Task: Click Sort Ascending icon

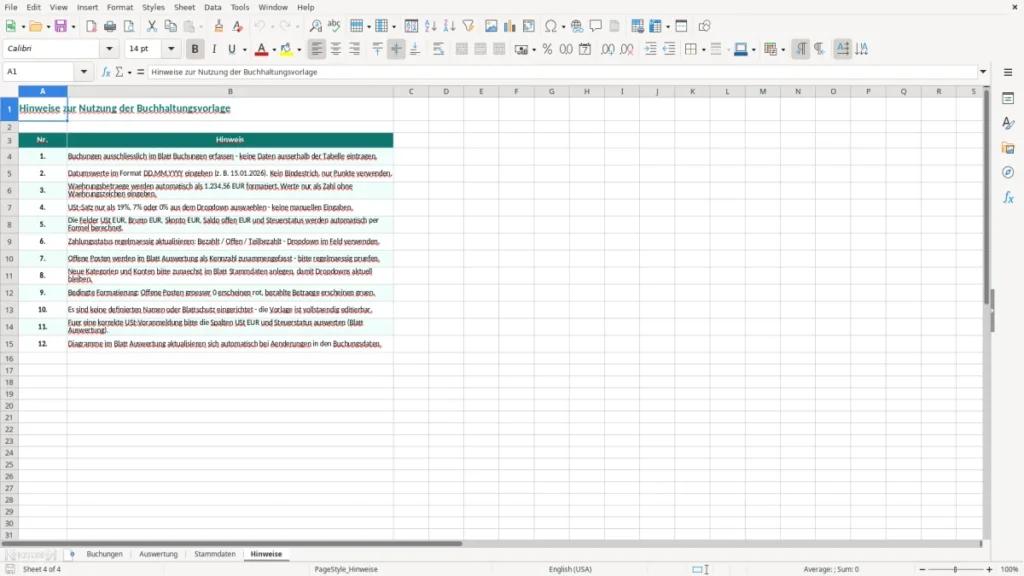Action: [430, 26]
